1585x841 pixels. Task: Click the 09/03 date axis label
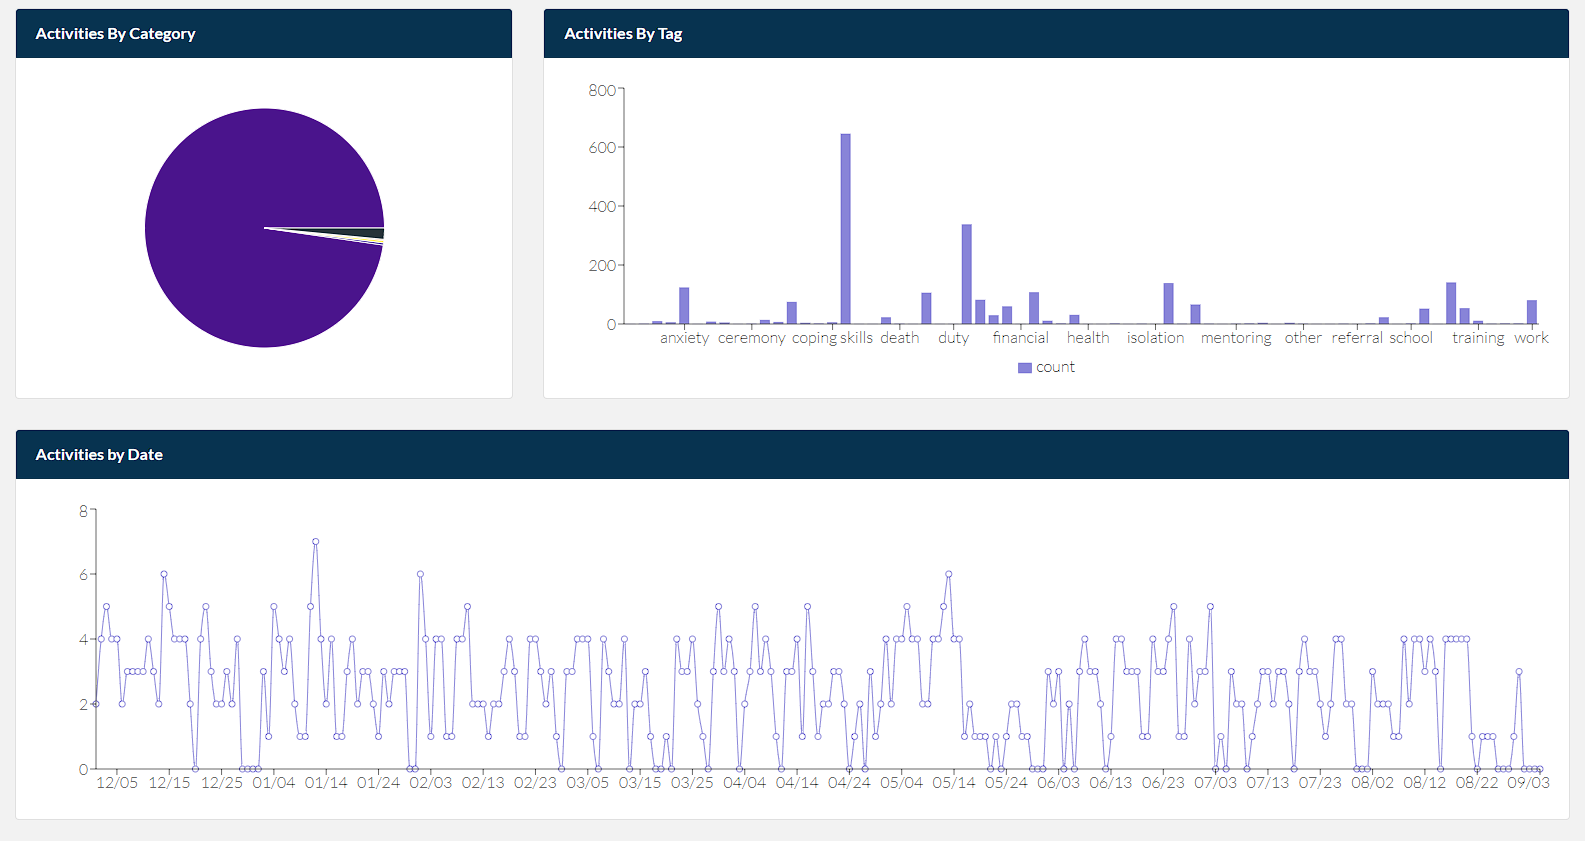click(x=1528, y=783)
